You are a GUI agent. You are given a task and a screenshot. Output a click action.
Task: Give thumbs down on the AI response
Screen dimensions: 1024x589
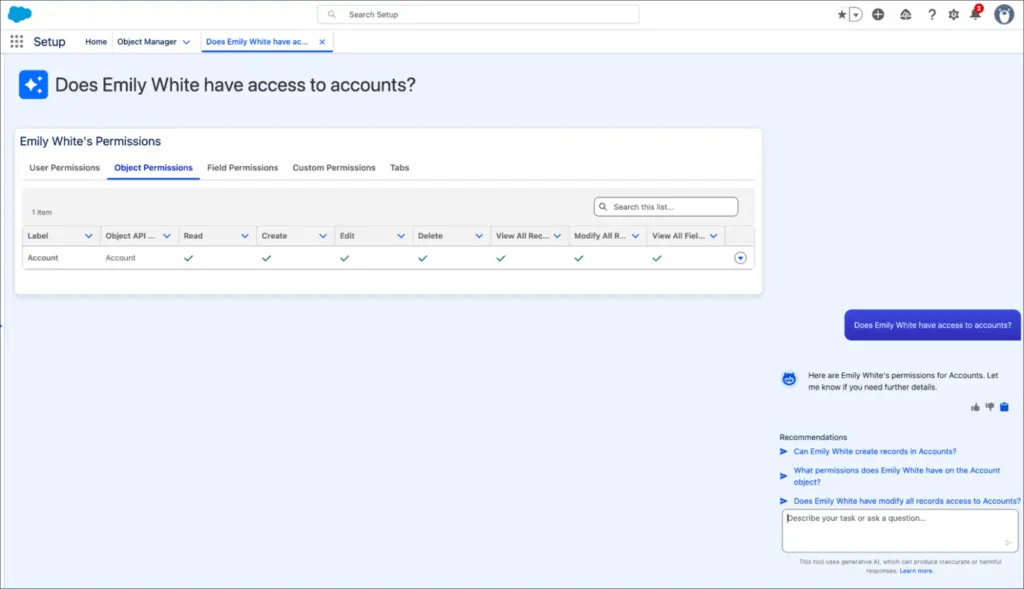click(x=989, y=407)
